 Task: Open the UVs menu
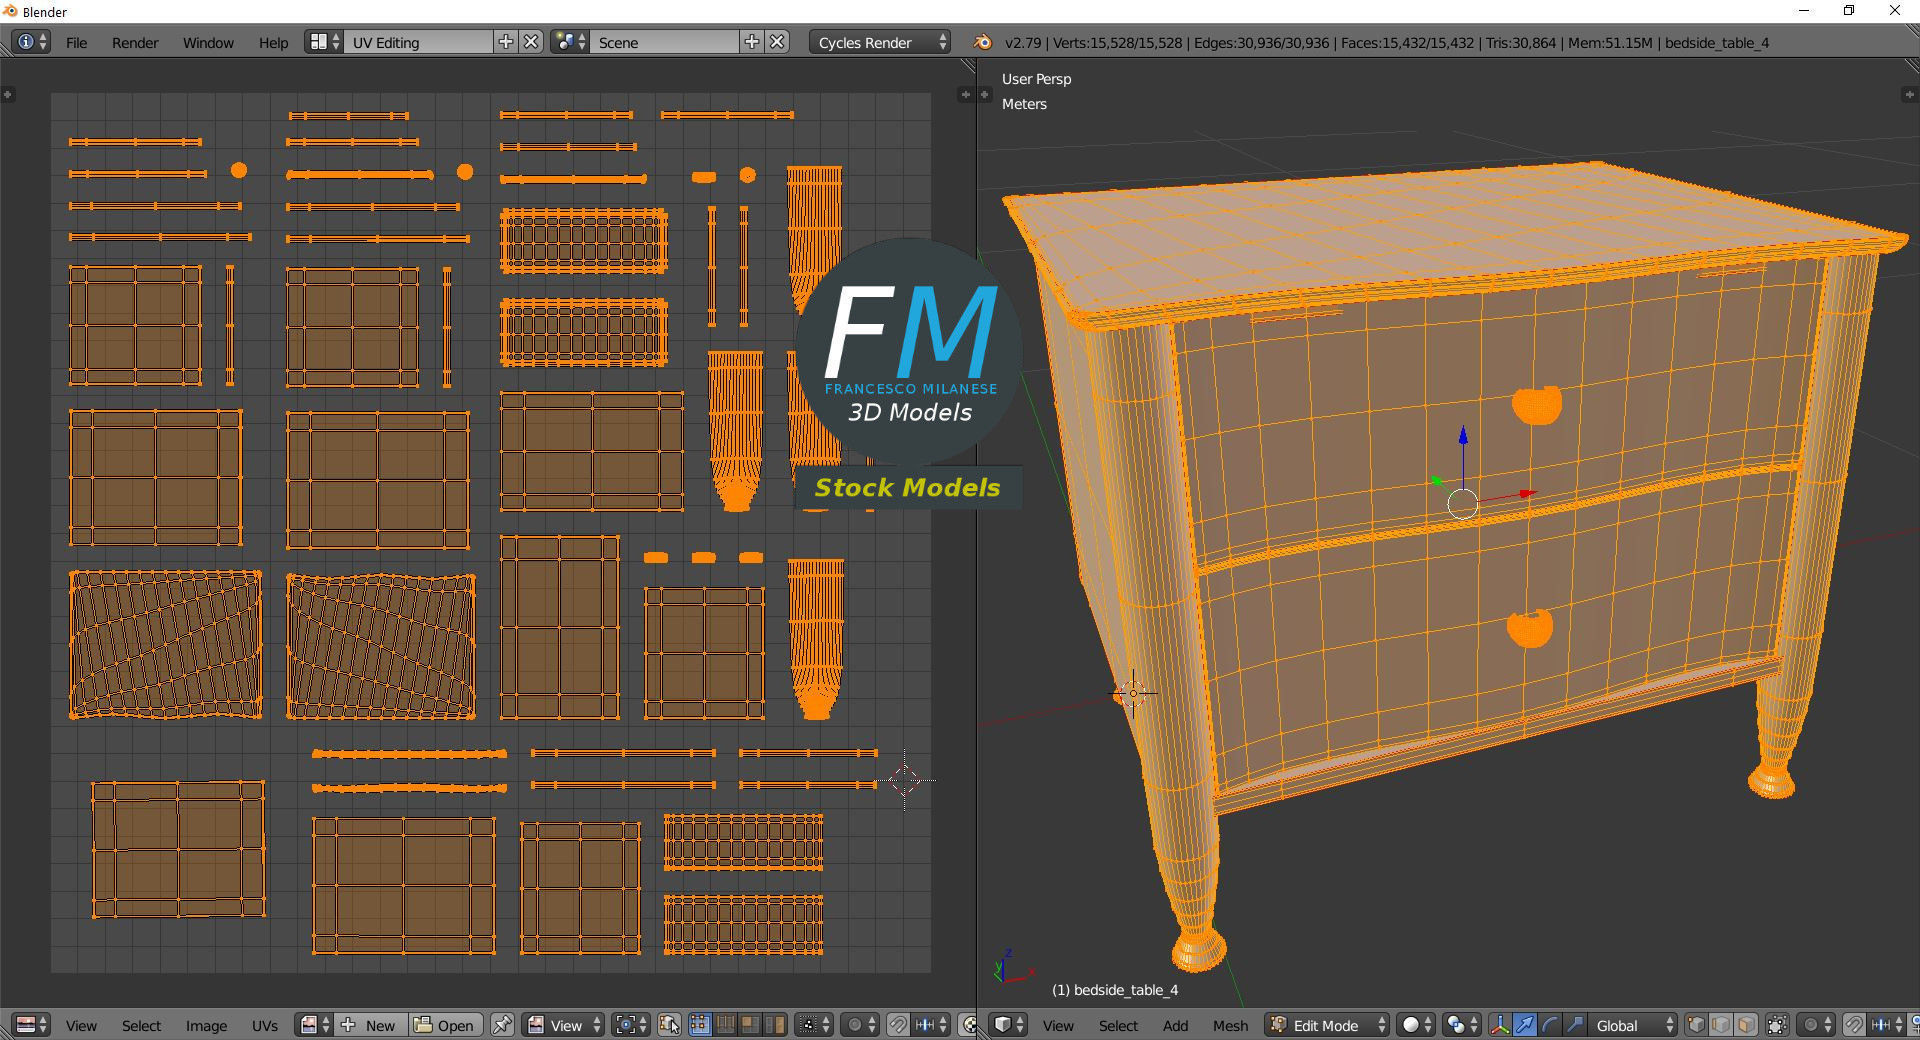click(x=265, y=1025)
